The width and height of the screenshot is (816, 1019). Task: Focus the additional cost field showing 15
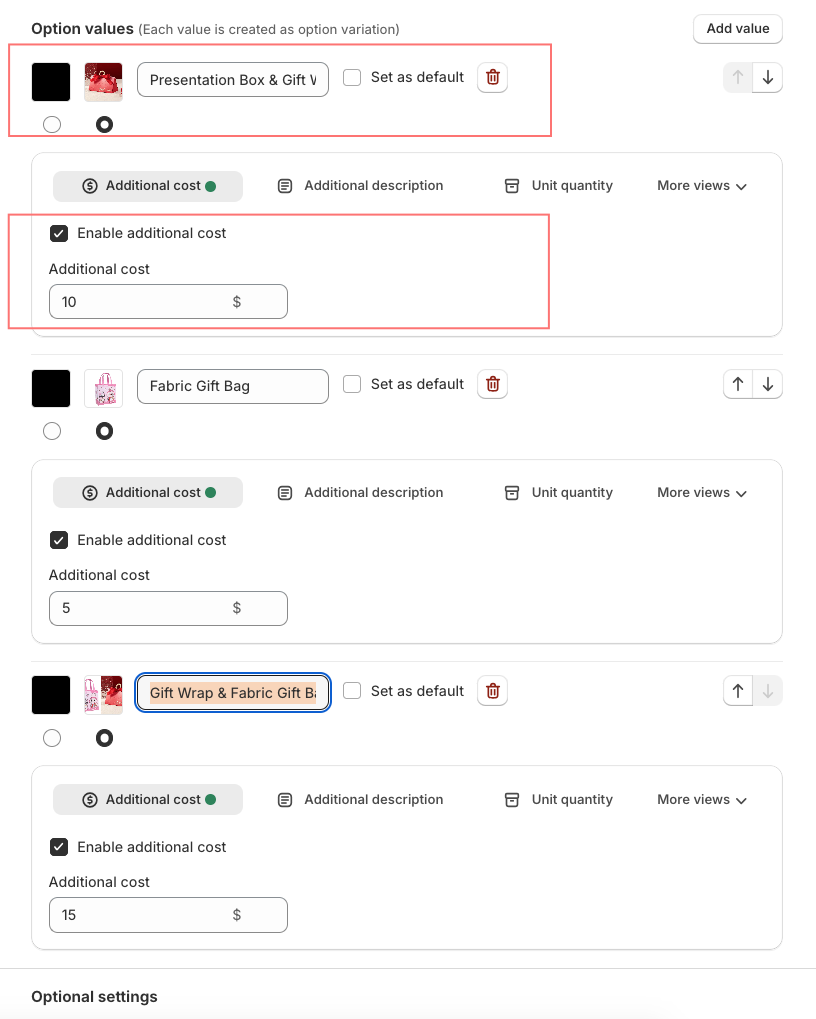pyautogui.click(x=168, y=915)
